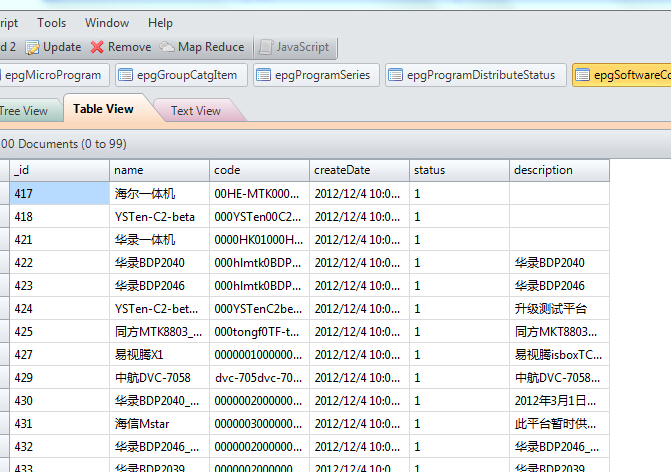Click the Remove toolbar button
671x472 pixels.
coord(121,47)
